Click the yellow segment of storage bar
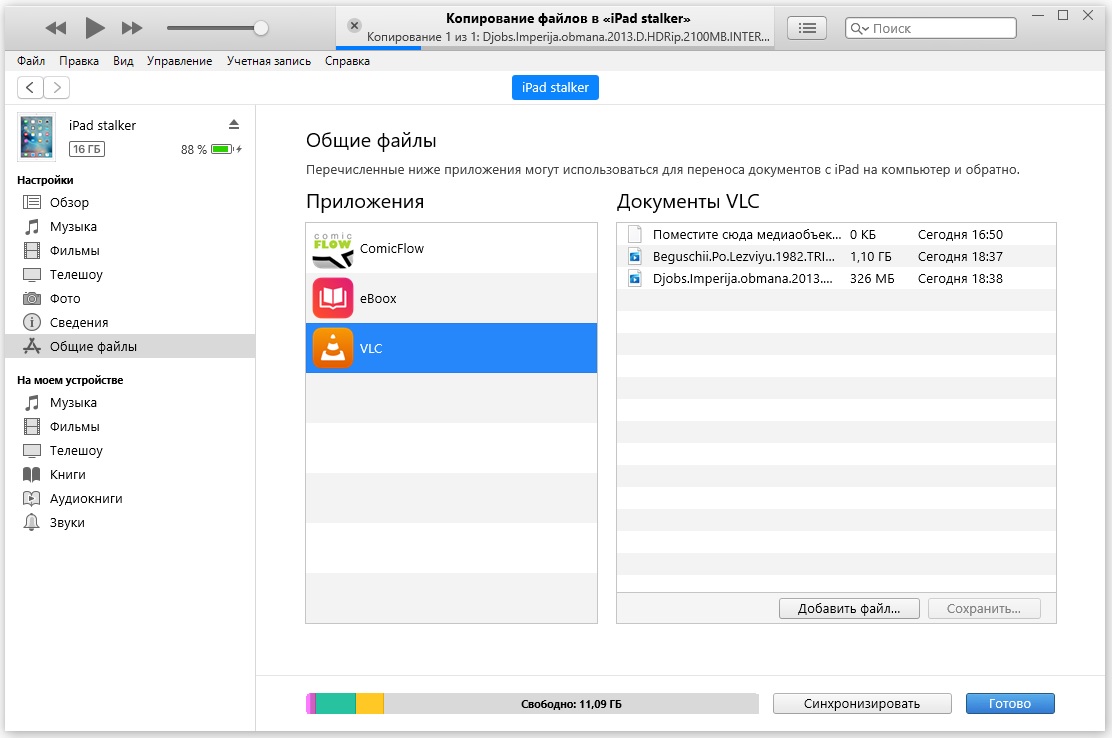The image size is (1112, 738). point(369,703)
